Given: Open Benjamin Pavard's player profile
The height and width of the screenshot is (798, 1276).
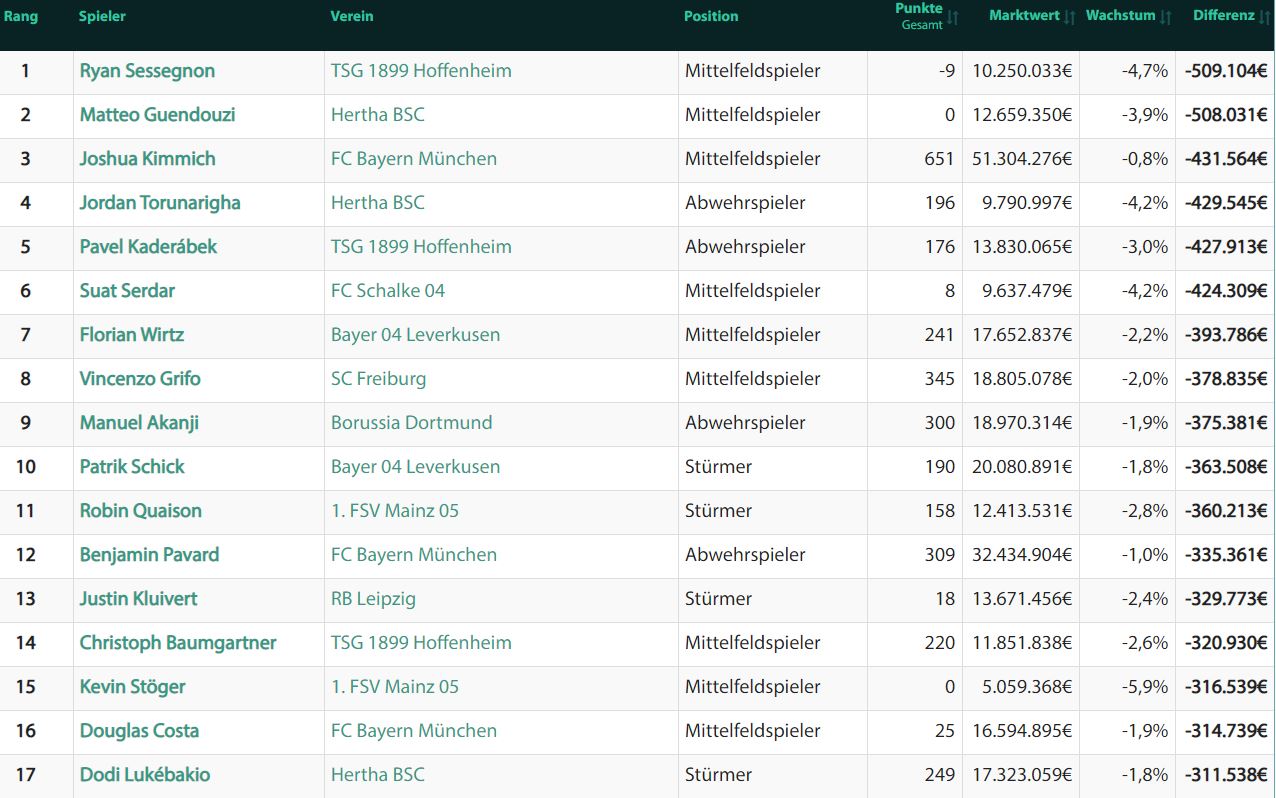Looking at the screenshot, I should pyautogui.click(x=149, y=555).
